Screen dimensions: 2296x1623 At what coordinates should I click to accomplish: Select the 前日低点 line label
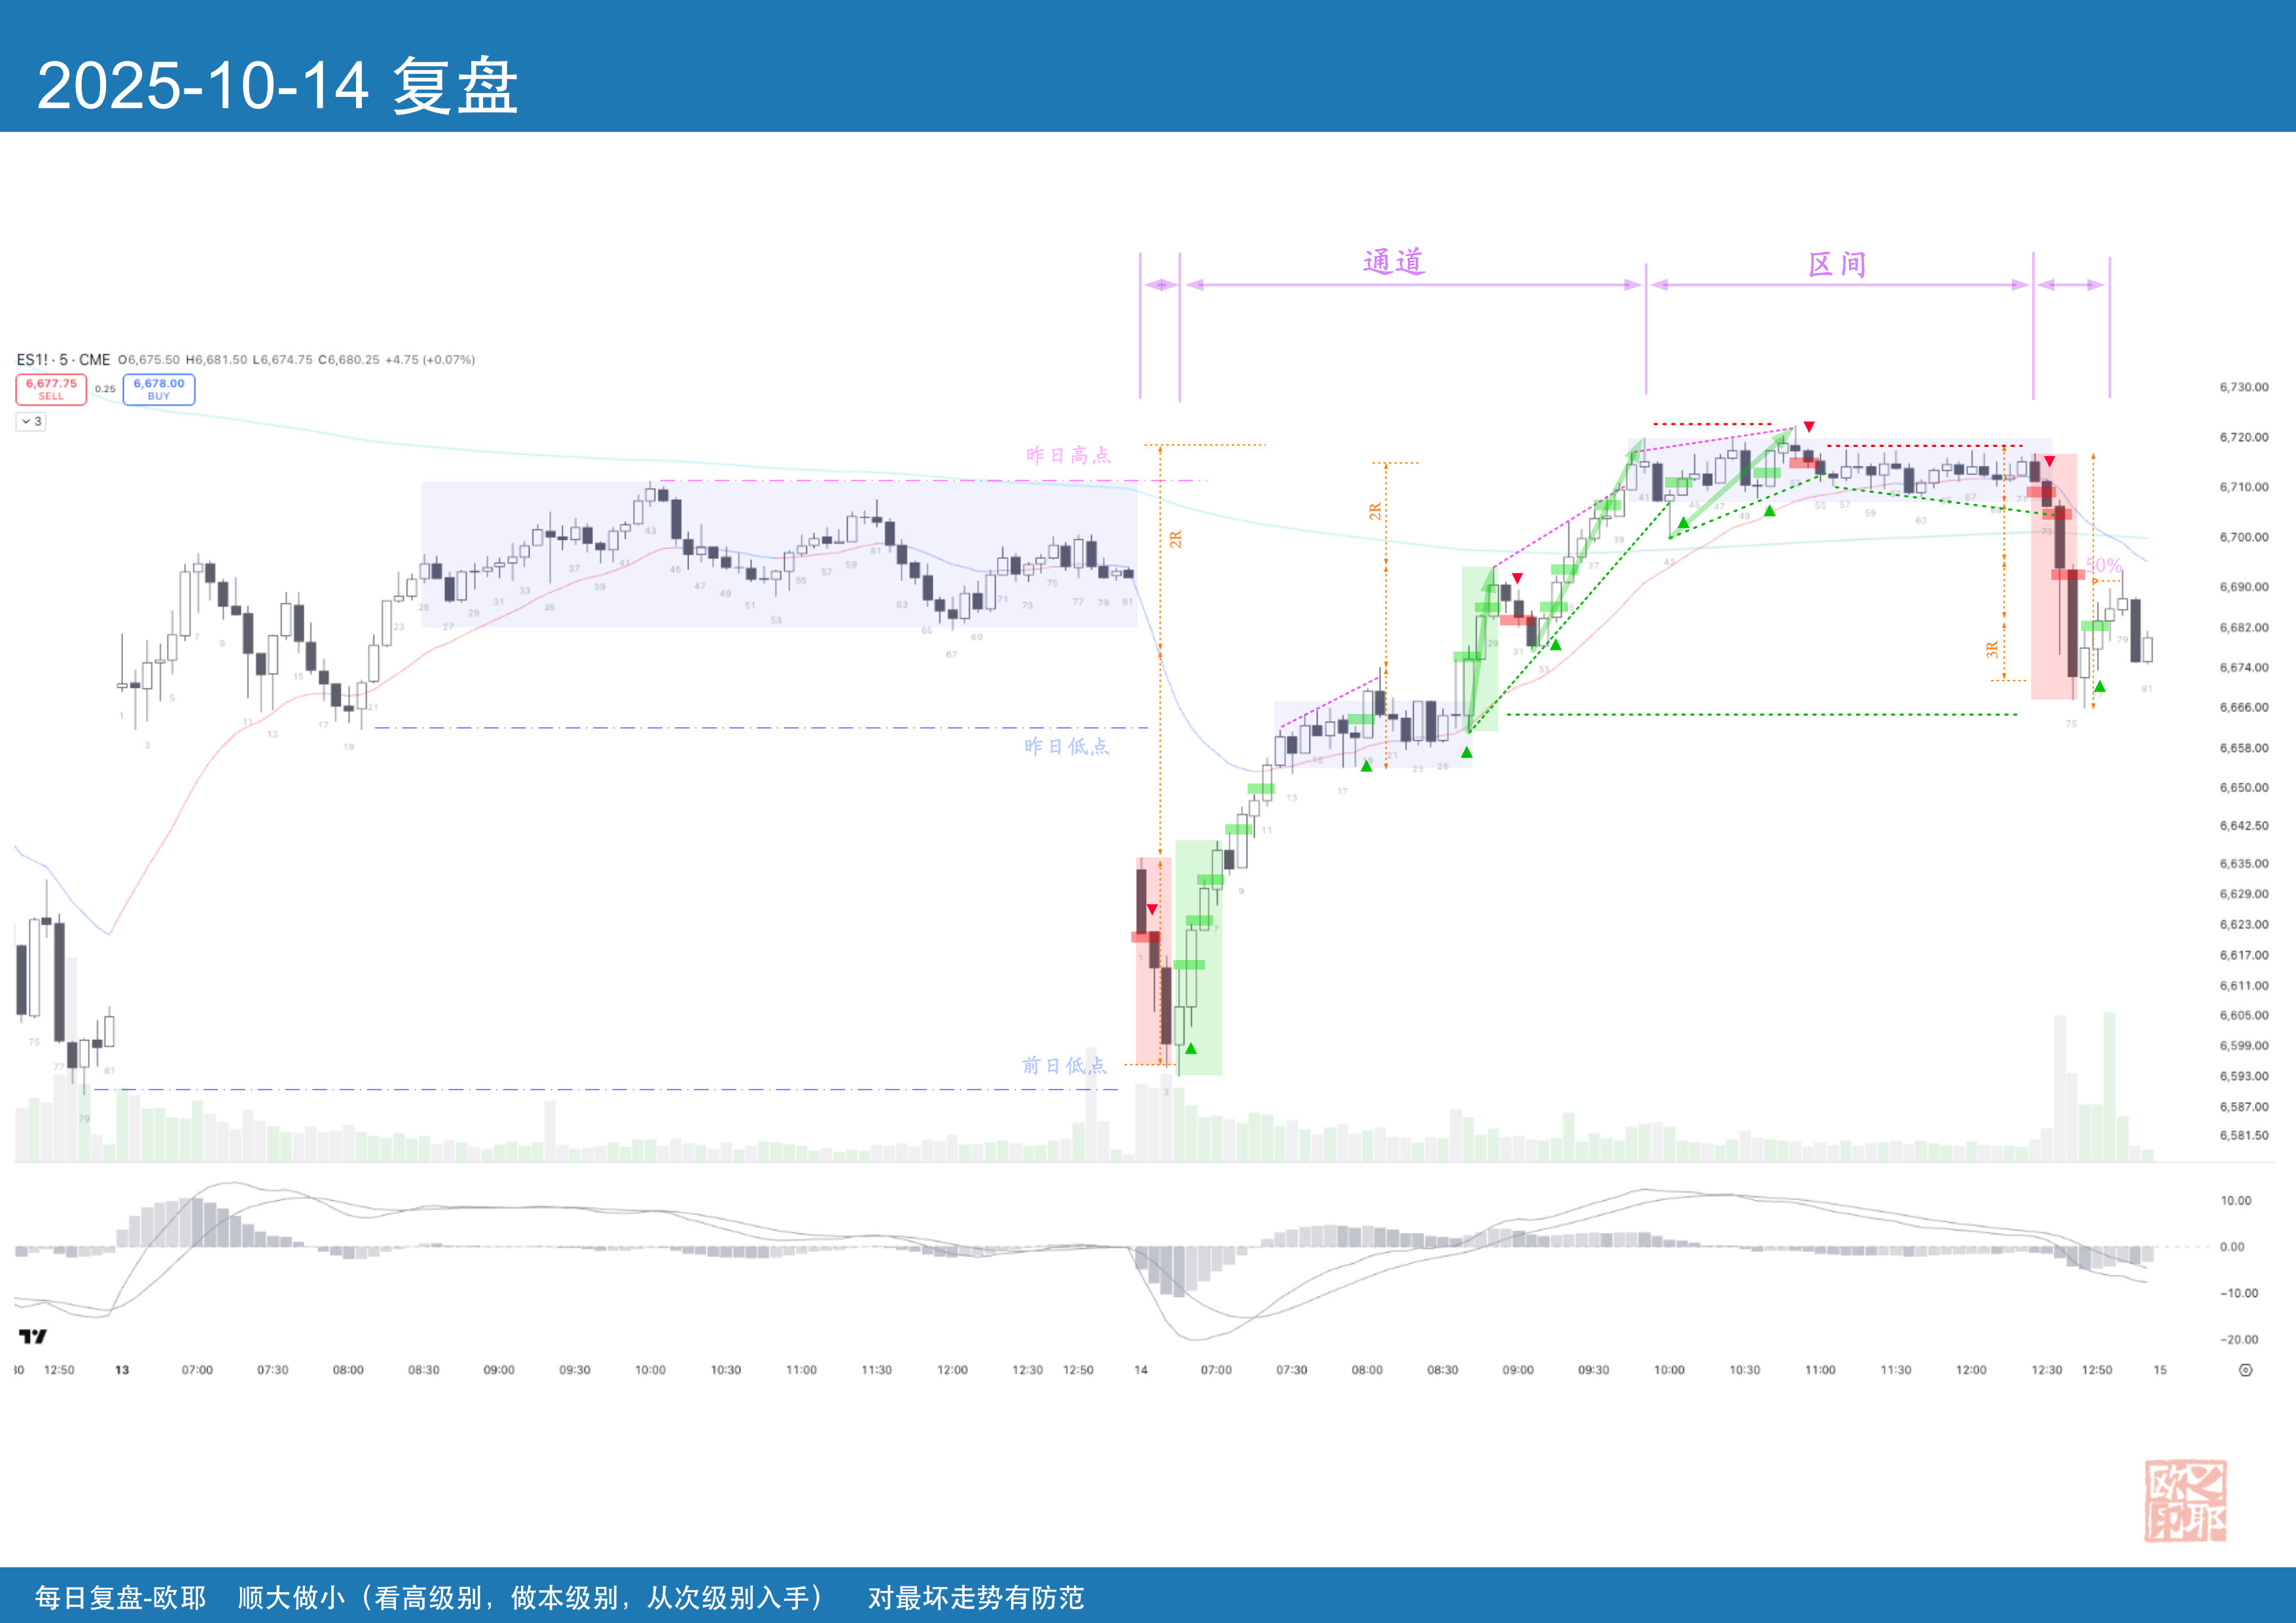click(x=1064, y=1066)
